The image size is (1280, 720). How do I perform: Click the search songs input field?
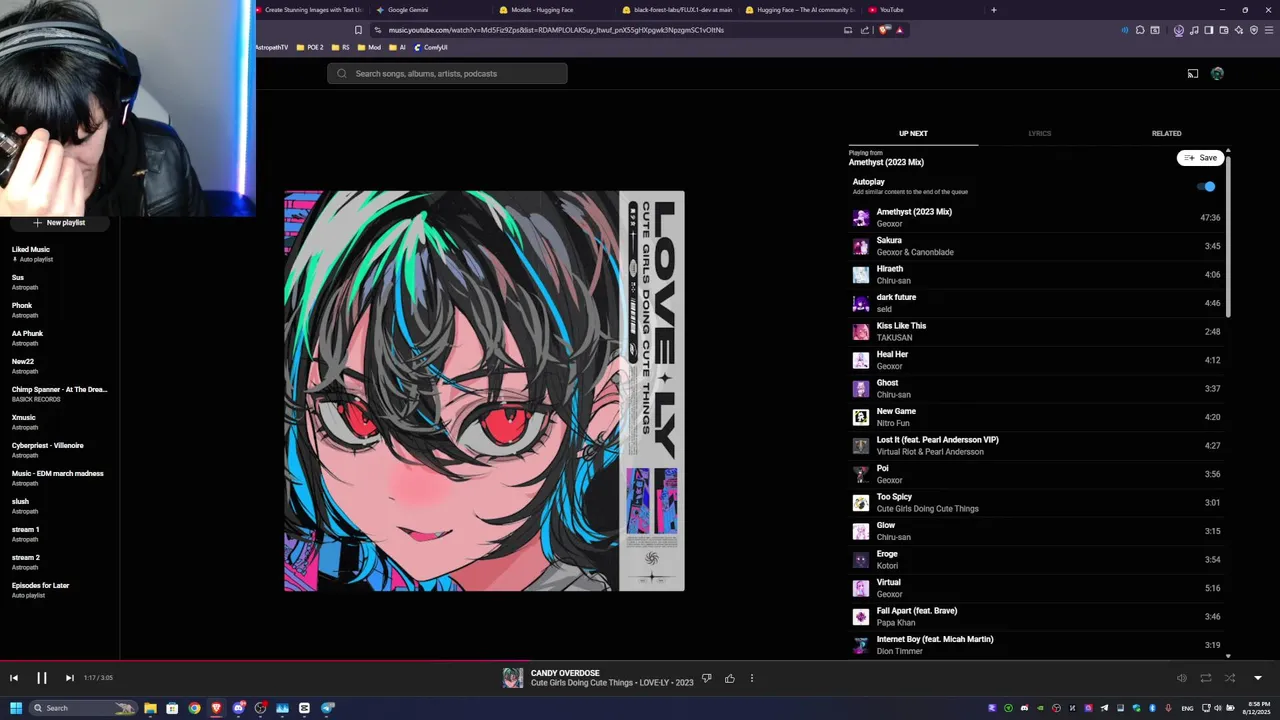[x=447, y=73]
